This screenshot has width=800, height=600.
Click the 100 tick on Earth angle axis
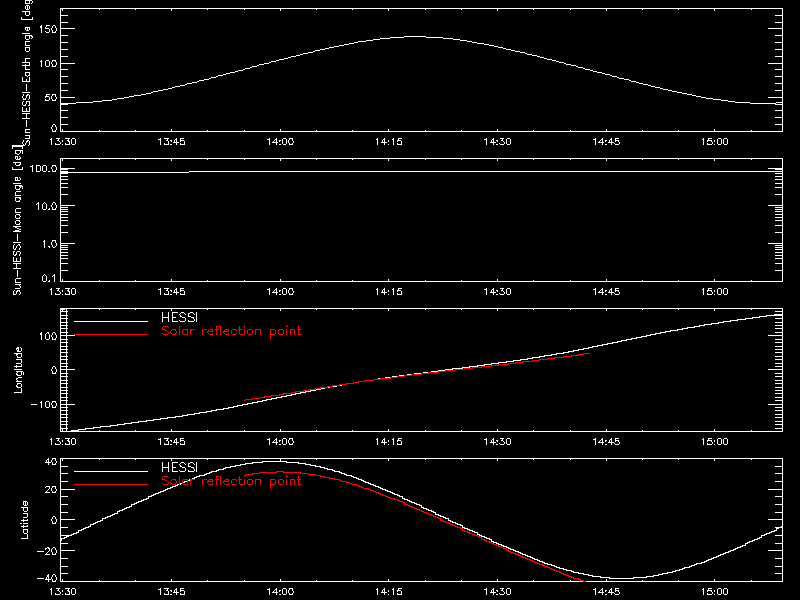point(48,64)
